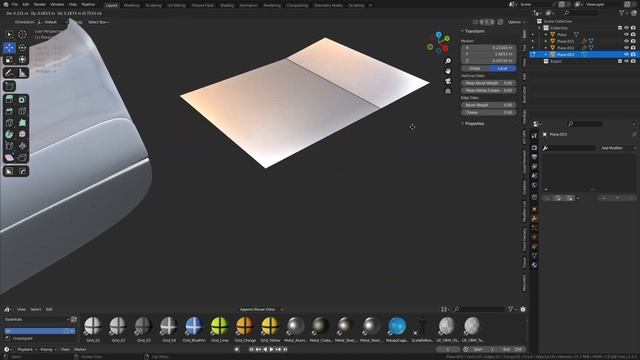
Task: Select the Extrude Region tool
Action: 9,99
